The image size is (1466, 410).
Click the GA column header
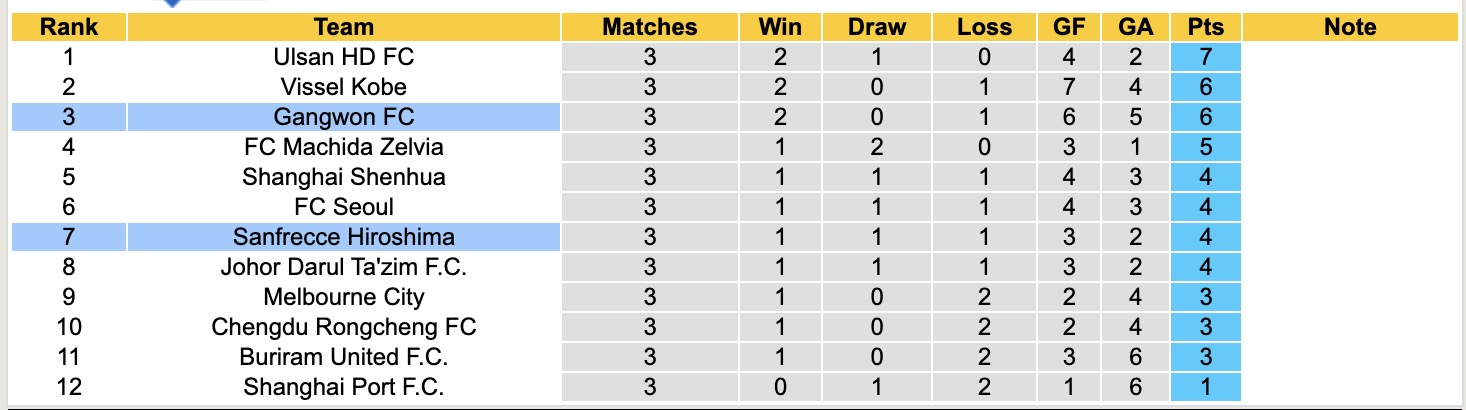pos(1137,28)
